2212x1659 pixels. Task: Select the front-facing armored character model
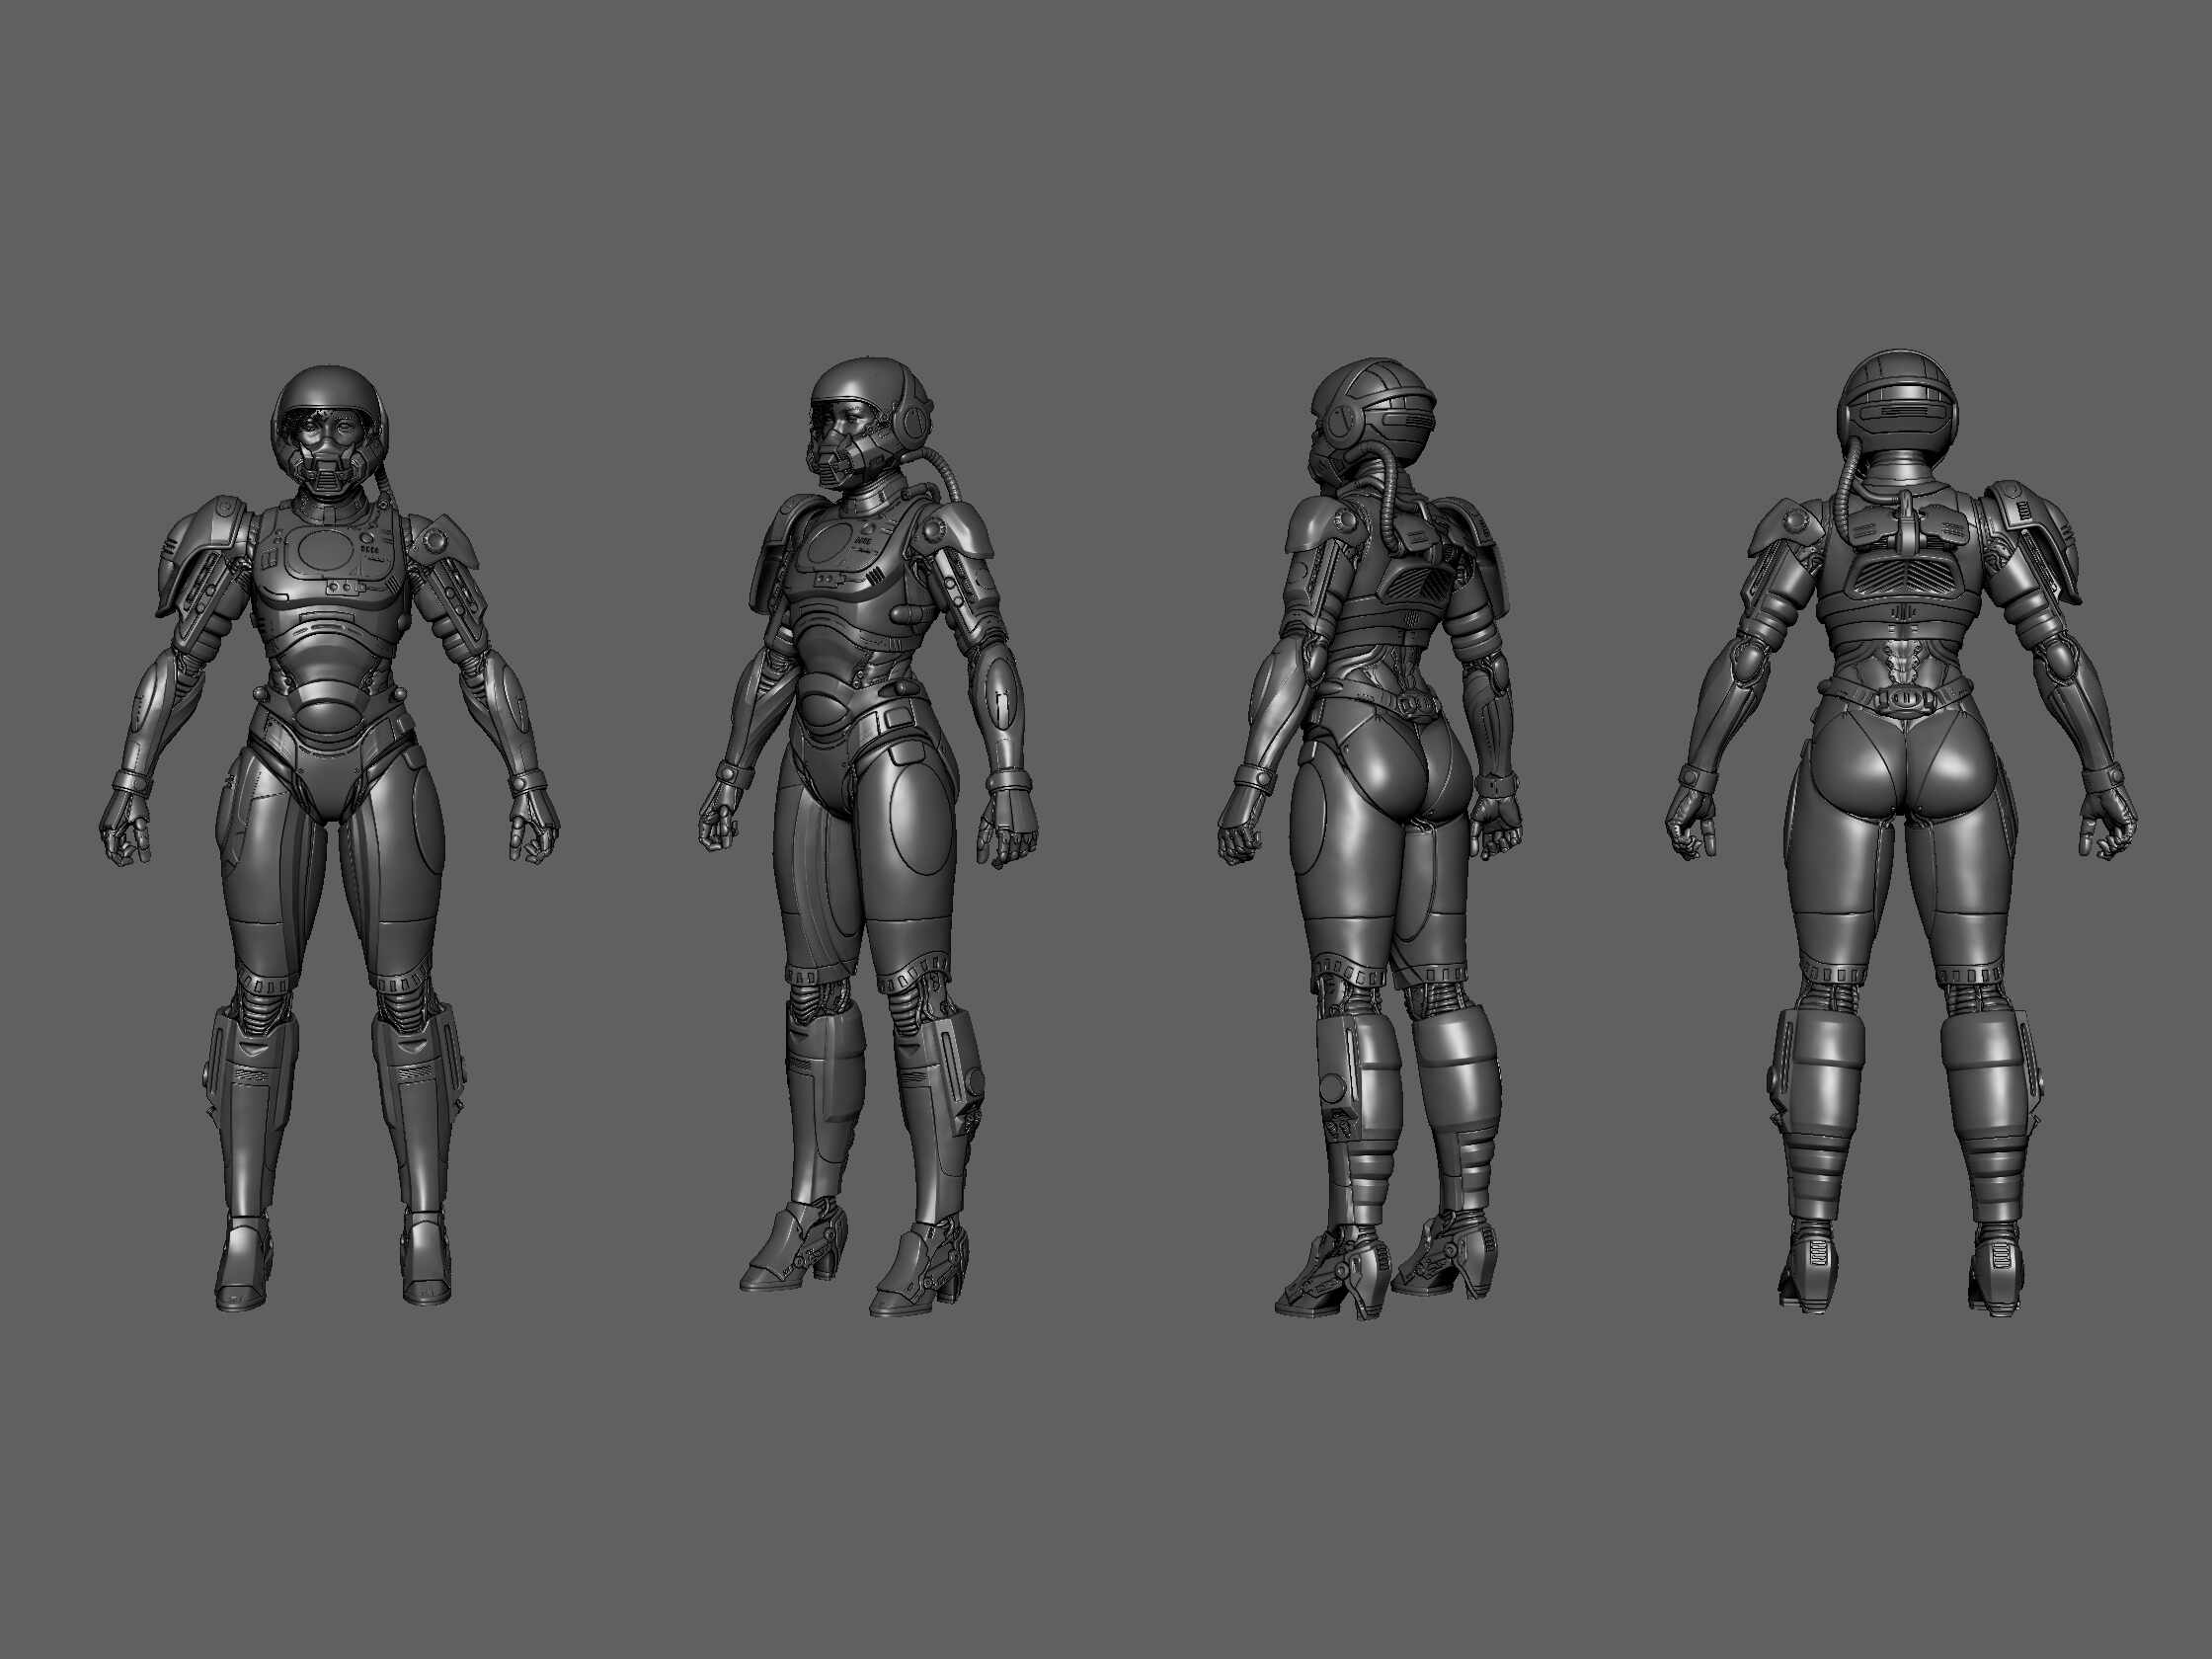pyautogui.click(x=329, y=838)
